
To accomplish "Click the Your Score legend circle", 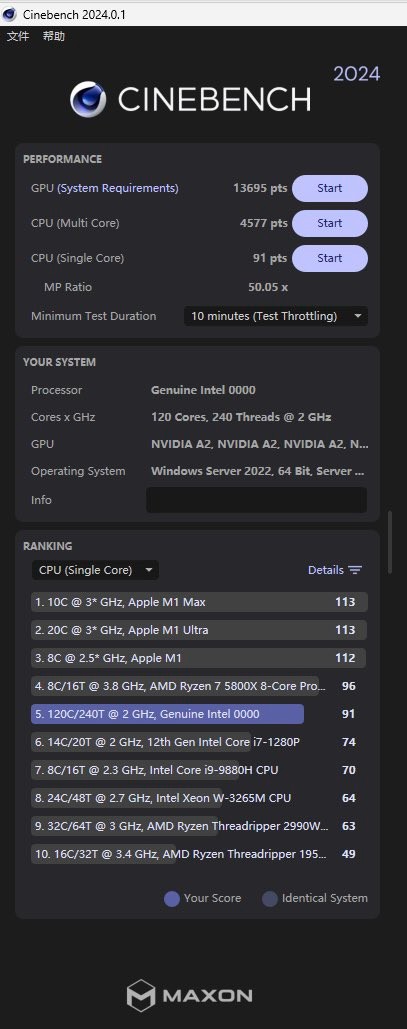I will coord(172,898).
